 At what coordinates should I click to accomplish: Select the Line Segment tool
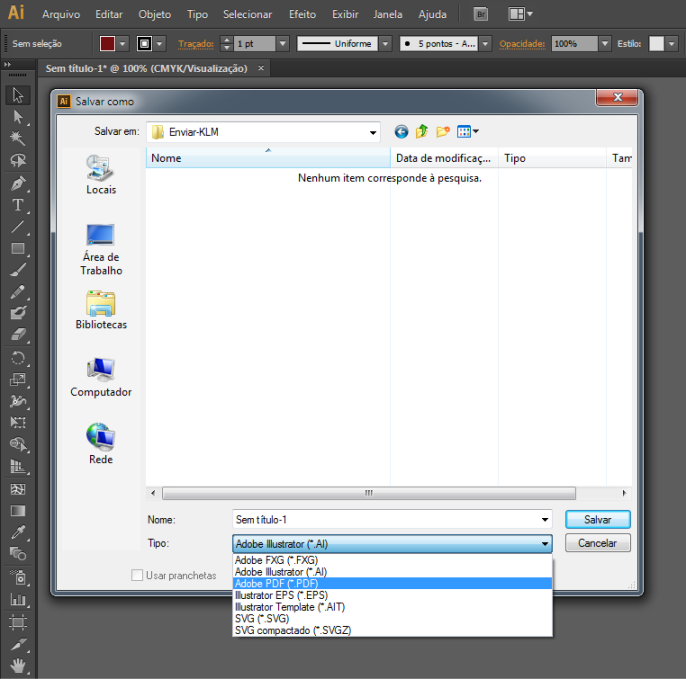pos(18,227)
